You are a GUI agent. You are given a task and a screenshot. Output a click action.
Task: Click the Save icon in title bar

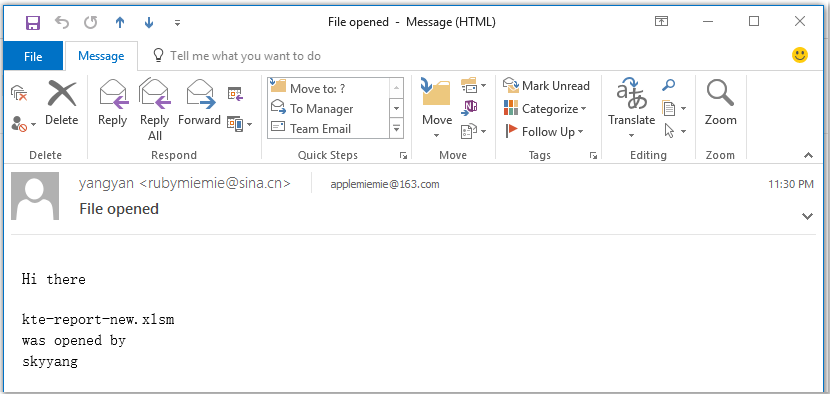coord(33,22)
